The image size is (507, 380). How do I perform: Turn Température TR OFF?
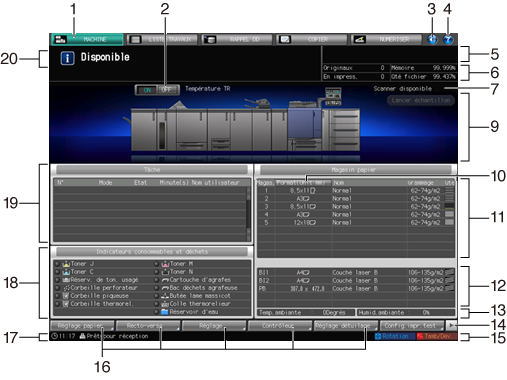point(168,90)
